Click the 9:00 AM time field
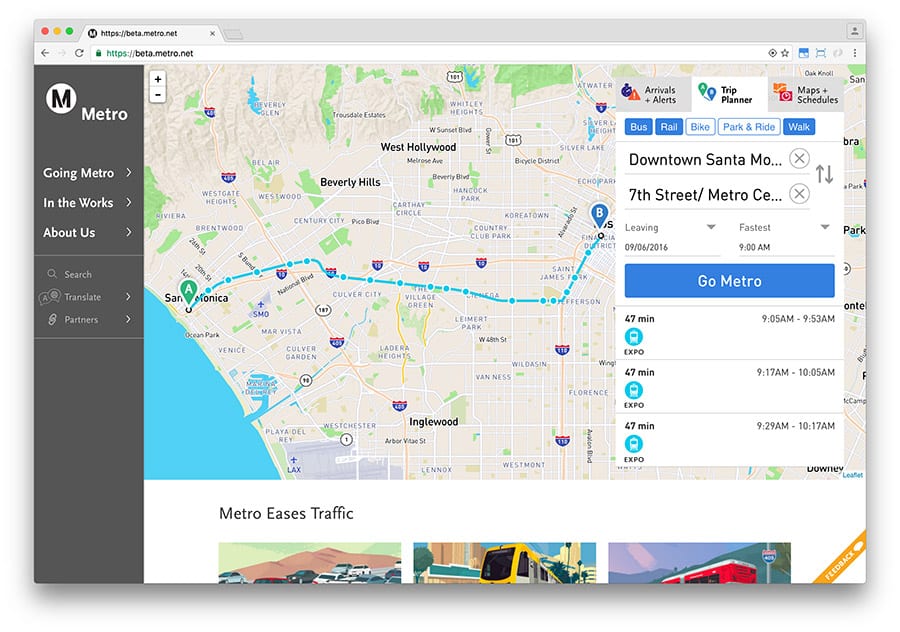Viewport: 900px width, 632px height. point(786,247)
